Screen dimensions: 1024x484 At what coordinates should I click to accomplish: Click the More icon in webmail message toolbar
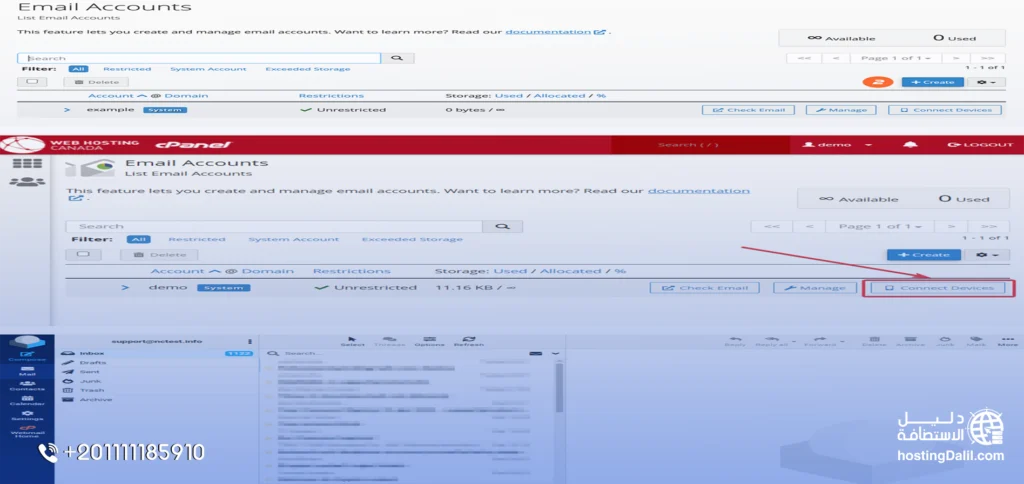(x=1007, y=341)
